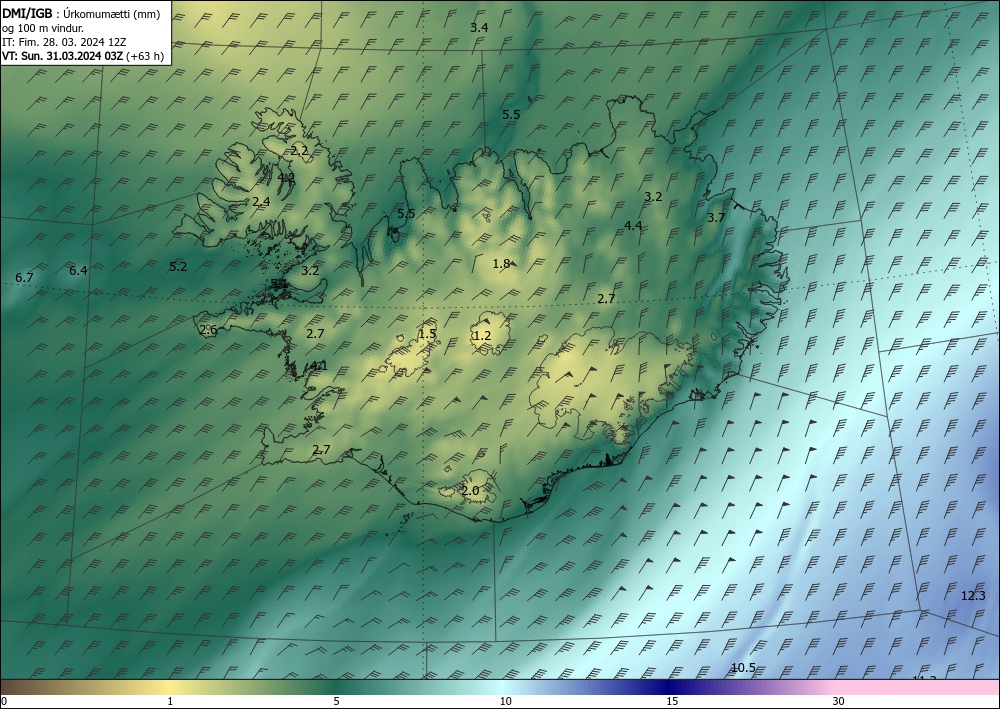
Task: Click the 6.7 value at the west edge
Action: [x=24, y=277]
